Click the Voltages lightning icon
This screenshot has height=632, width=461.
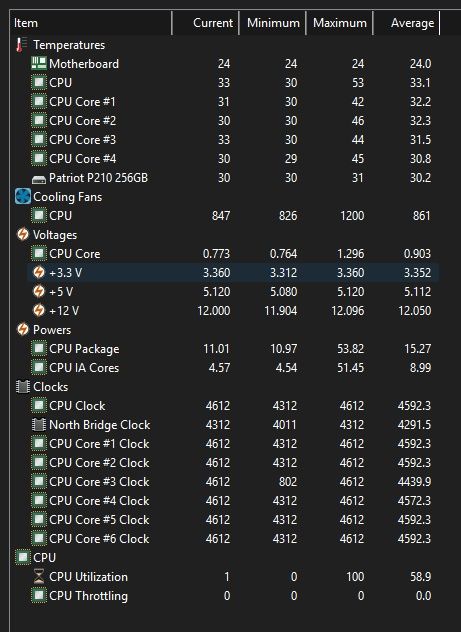[23, 234]
